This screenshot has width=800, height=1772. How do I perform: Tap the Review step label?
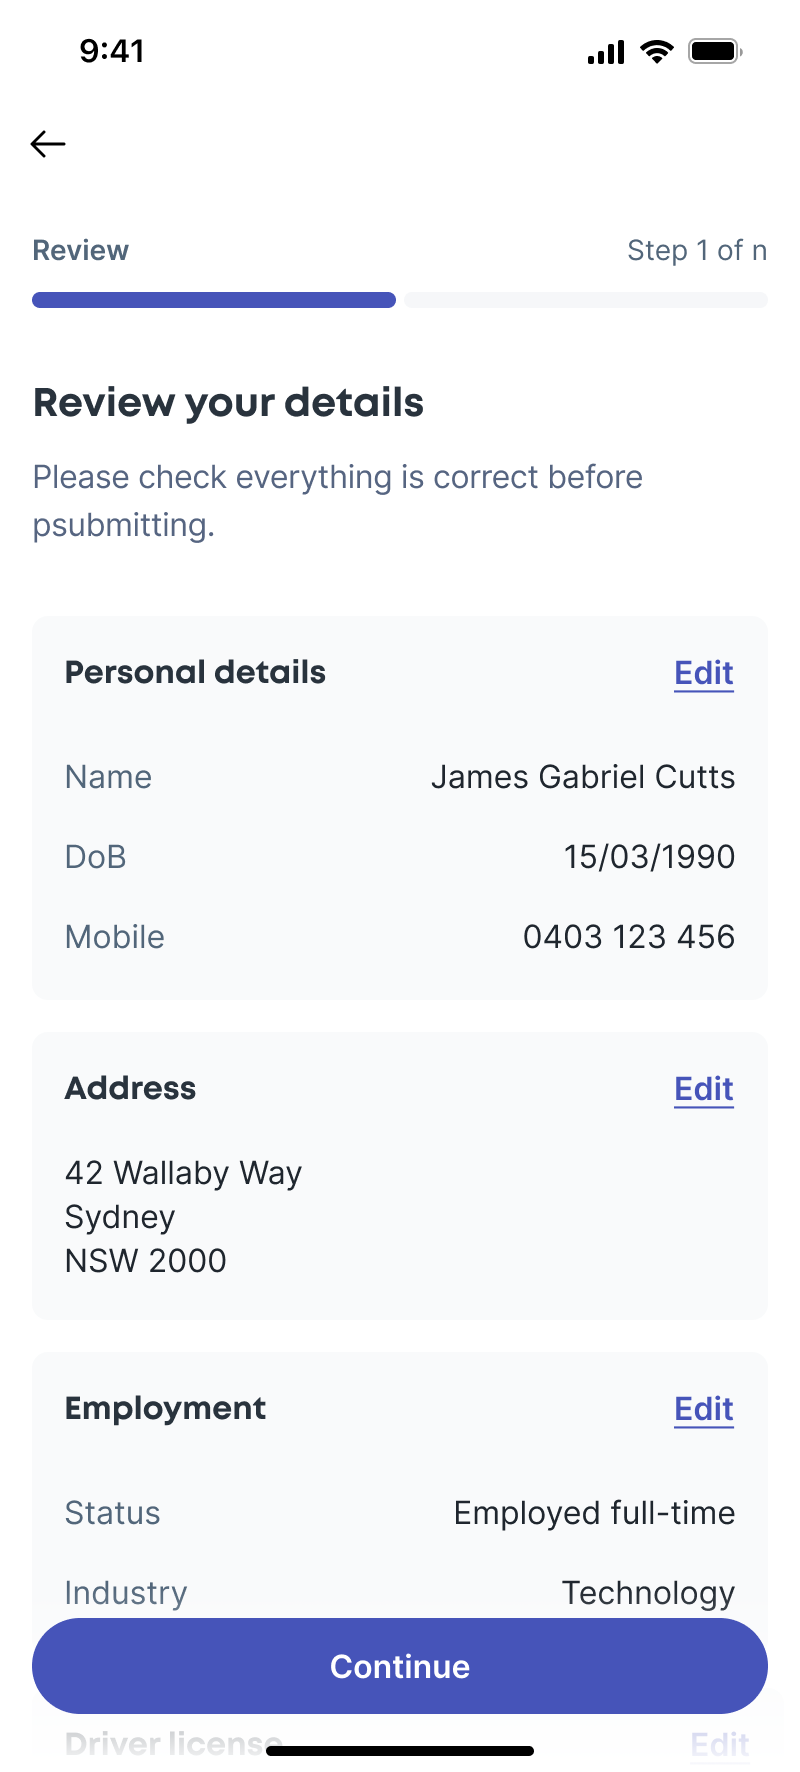pos(81,250)
